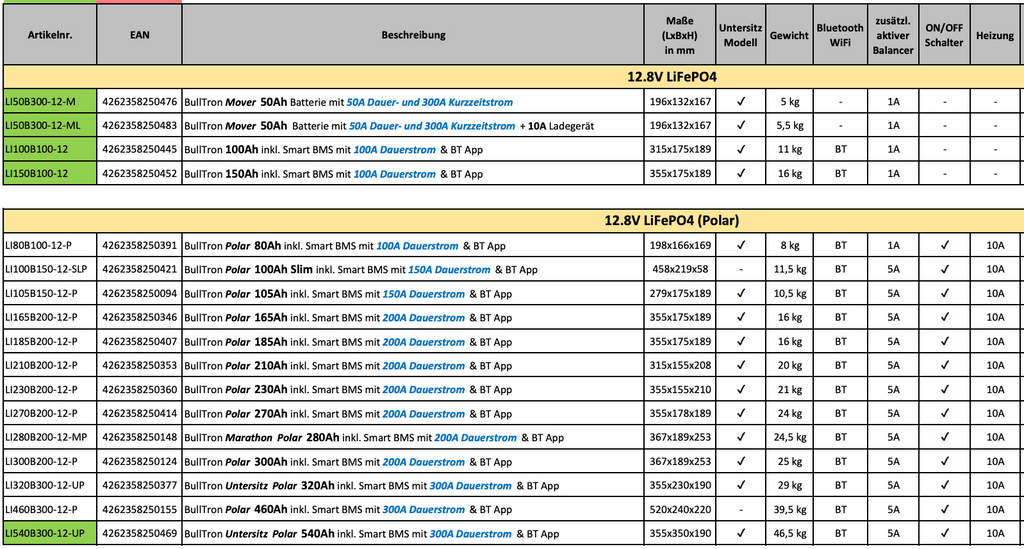Select the ON/OFF Schalter column header

coord(944,35)
